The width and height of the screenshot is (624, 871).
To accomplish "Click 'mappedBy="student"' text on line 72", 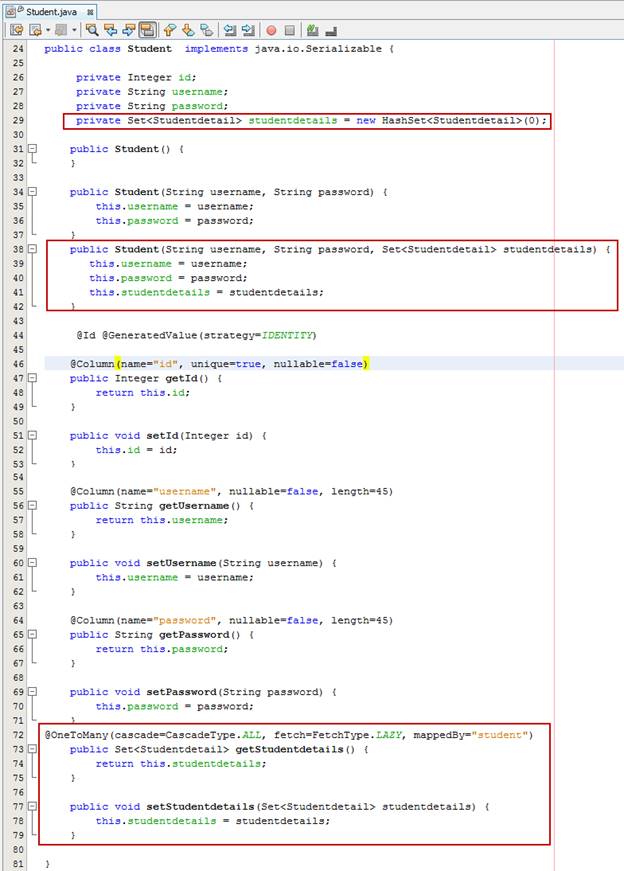I will click(470, 735).
